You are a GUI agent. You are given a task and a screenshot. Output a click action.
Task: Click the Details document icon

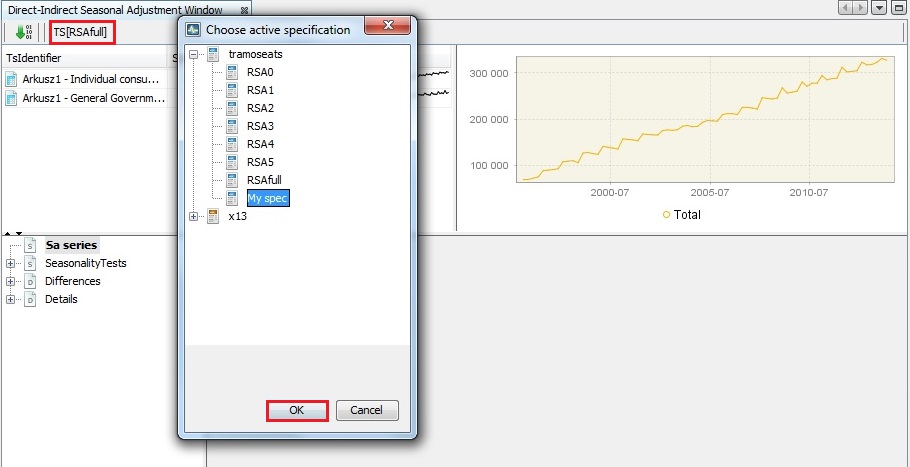pos(30,299)
